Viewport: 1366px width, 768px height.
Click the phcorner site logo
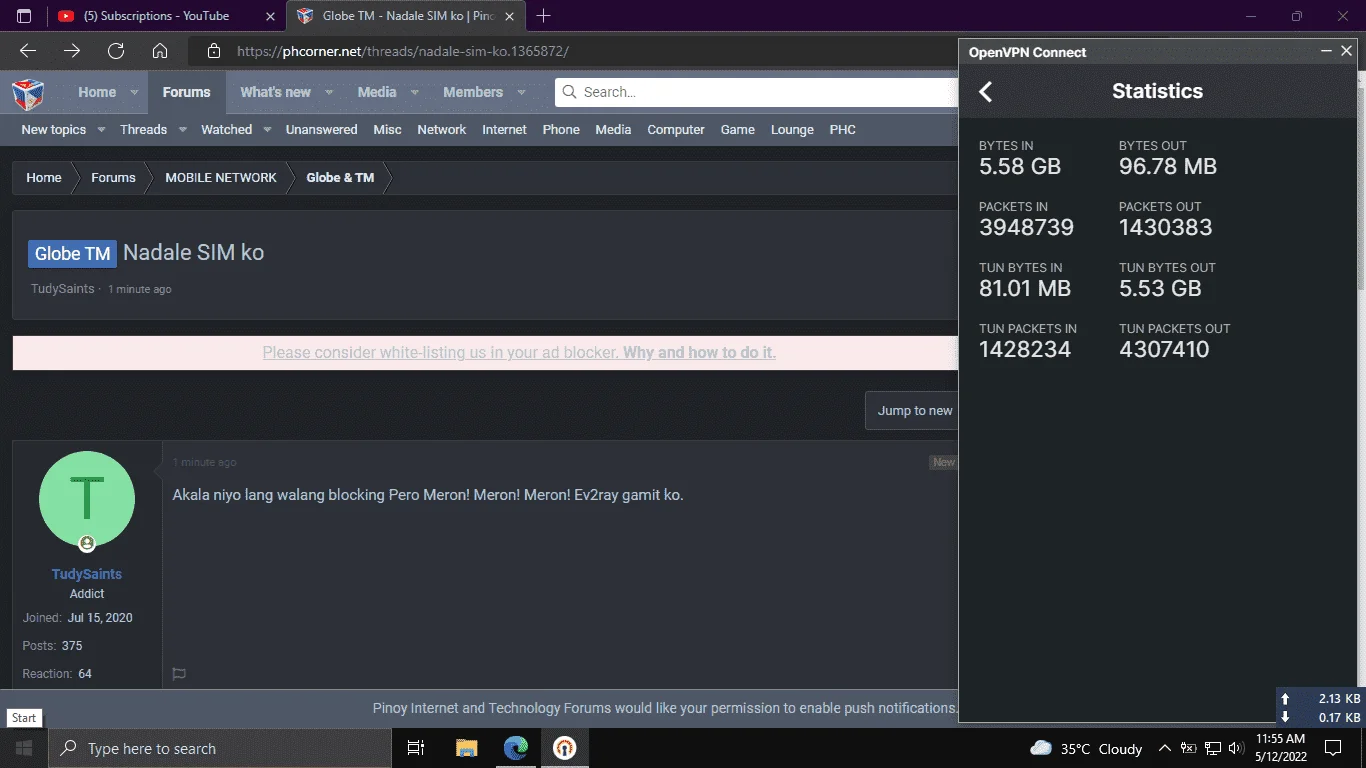(28, 93)
